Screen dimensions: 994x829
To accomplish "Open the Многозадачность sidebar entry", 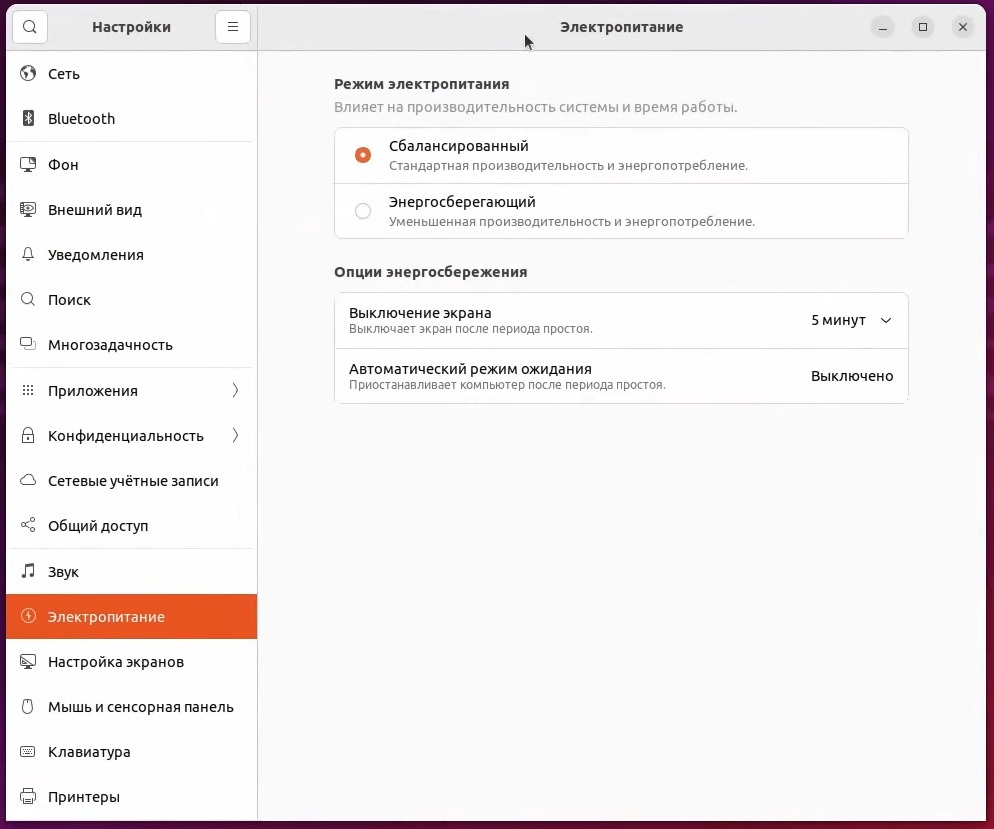I will (131, 344).
